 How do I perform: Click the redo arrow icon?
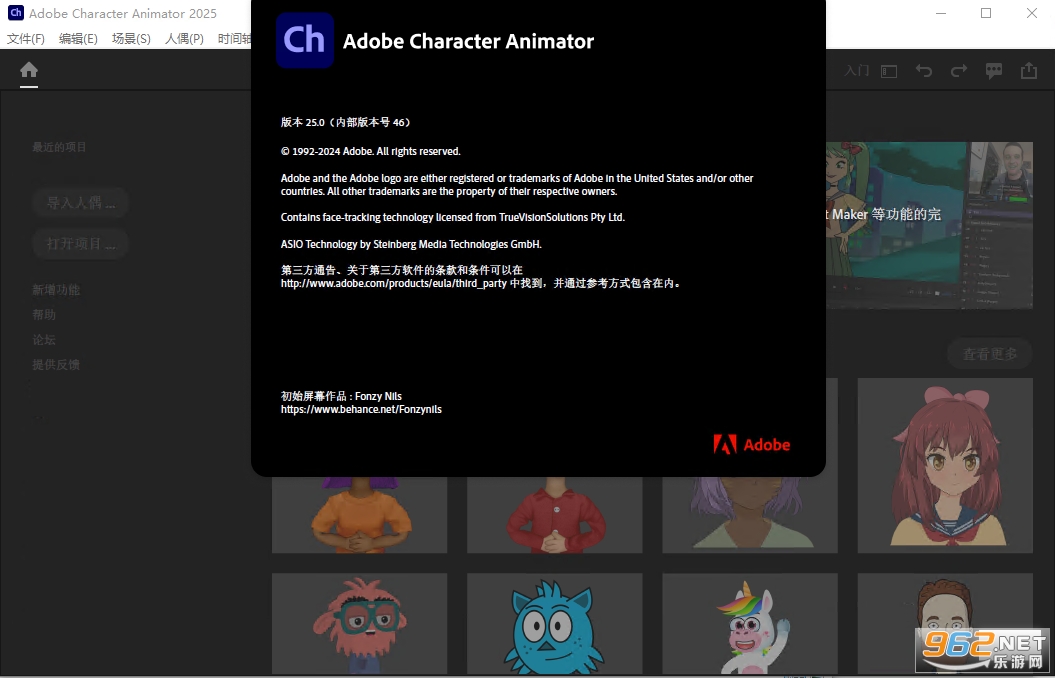(x=959, y=71)
